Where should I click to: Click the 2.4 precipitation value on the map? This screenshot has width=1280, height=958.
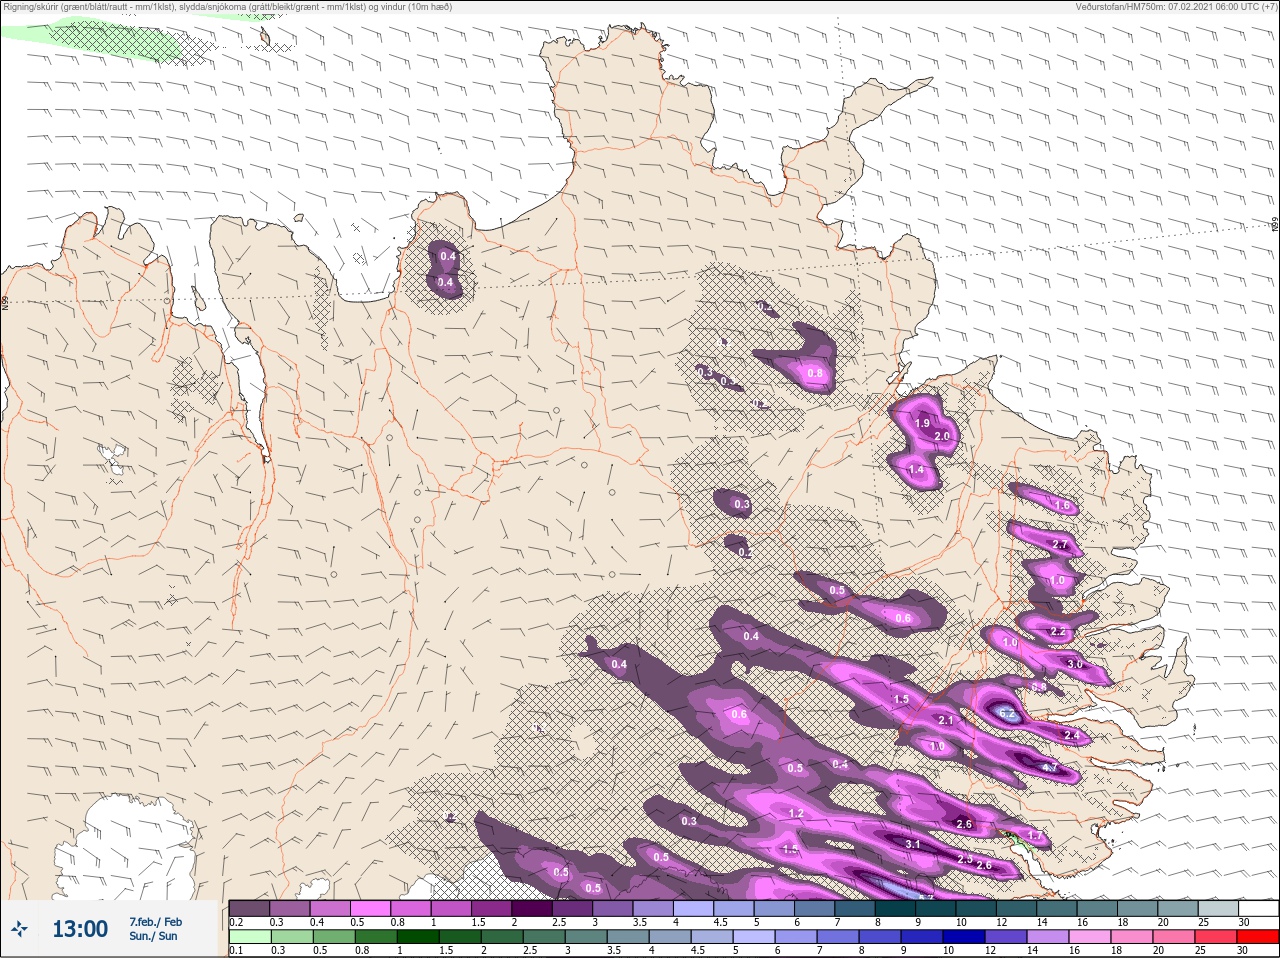point(1072,735)
